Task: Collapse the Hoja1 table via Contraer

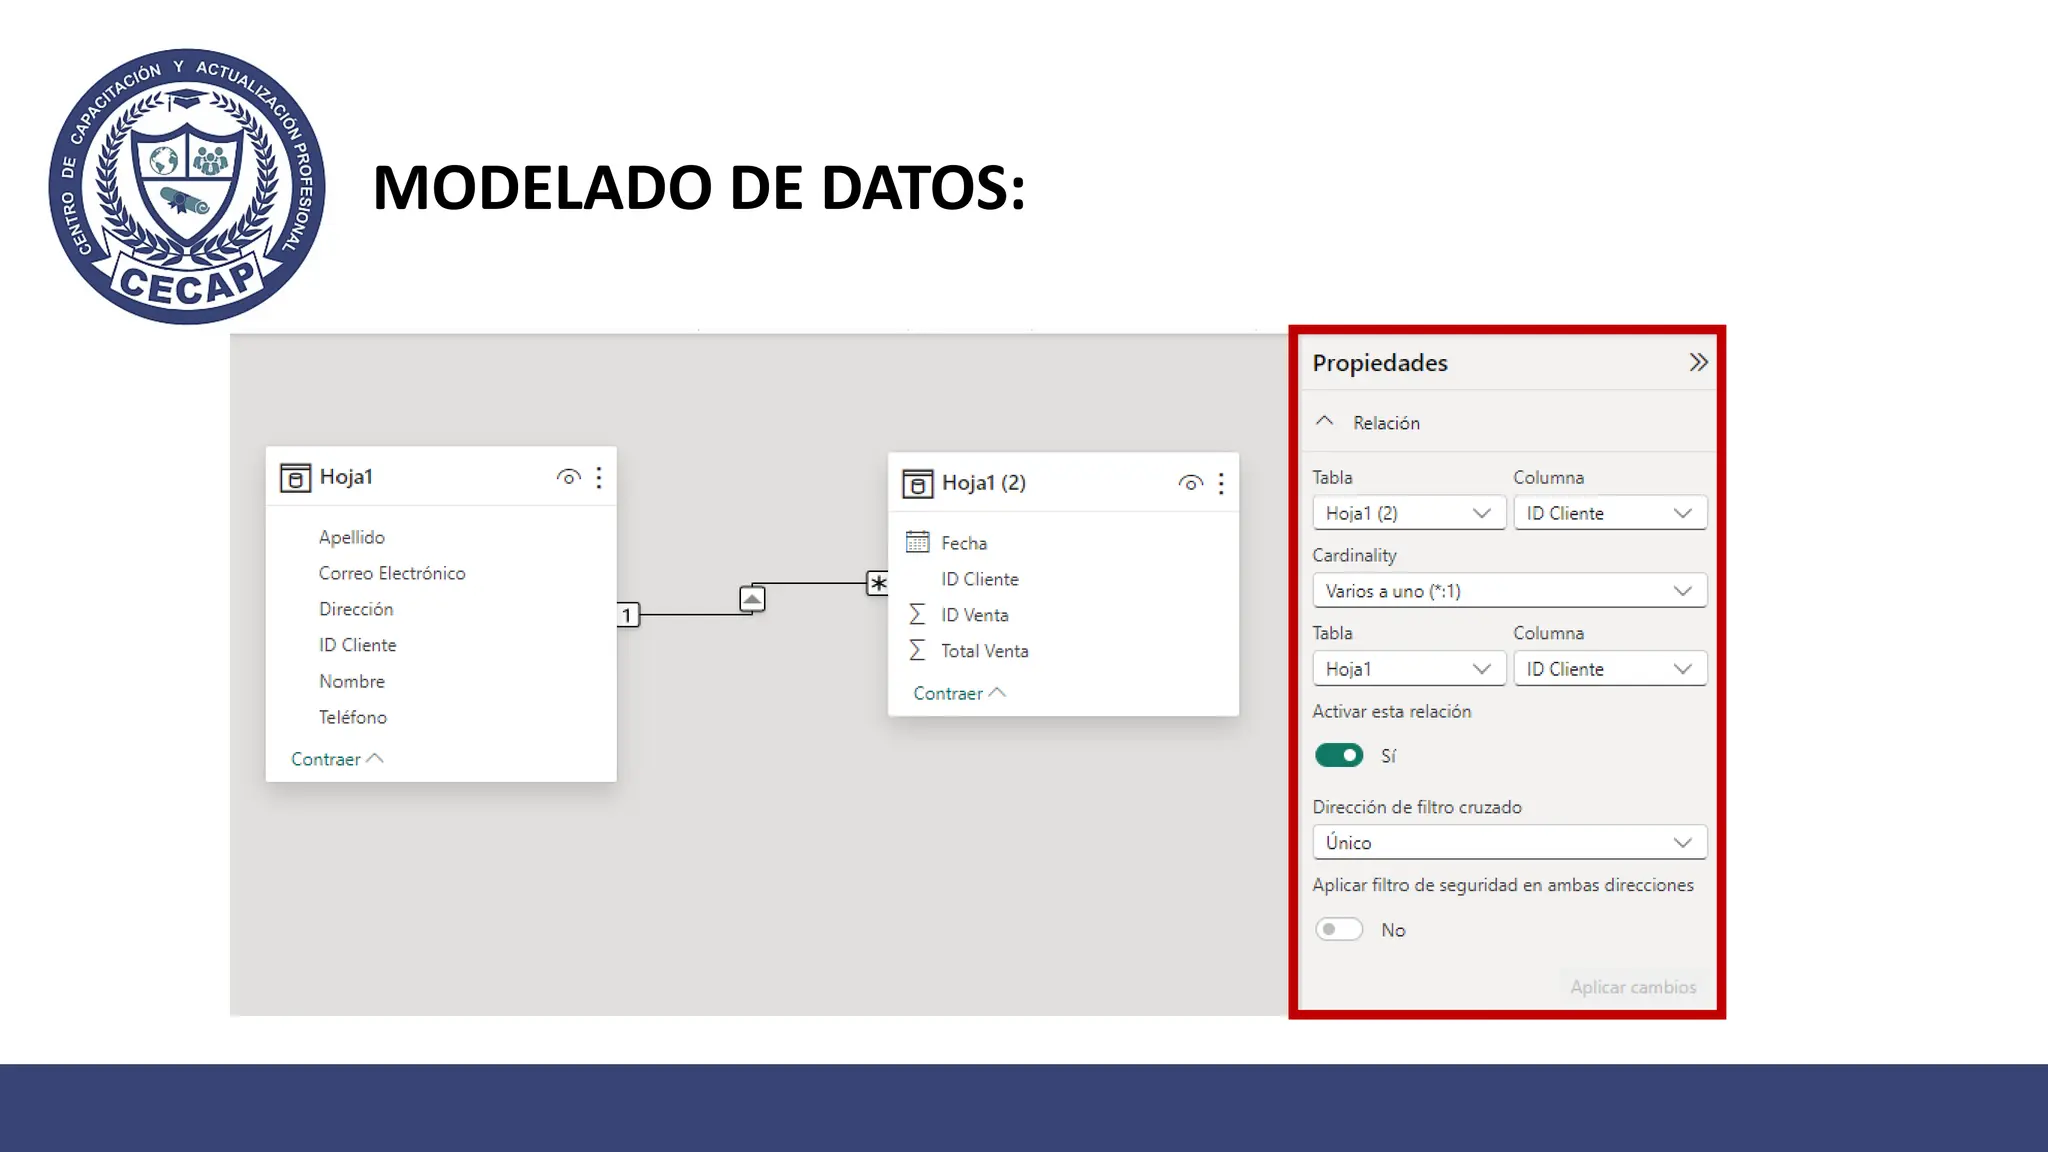Action: 337,759
